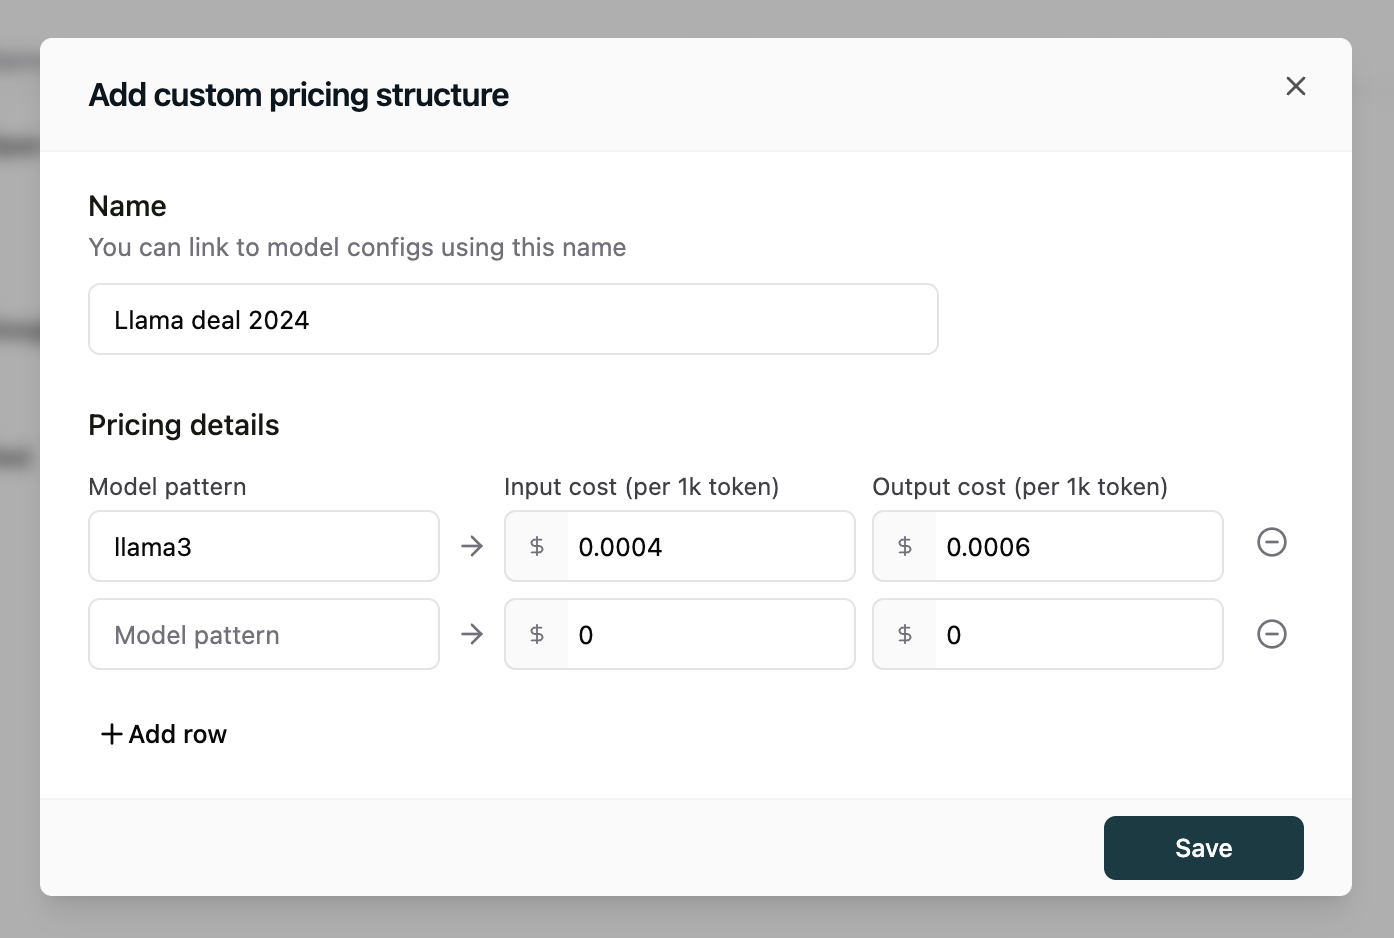This screenshot has height=938, width=1394.
Task: Remove the llama3 pricing row with minus icon
Action: 1271,542
